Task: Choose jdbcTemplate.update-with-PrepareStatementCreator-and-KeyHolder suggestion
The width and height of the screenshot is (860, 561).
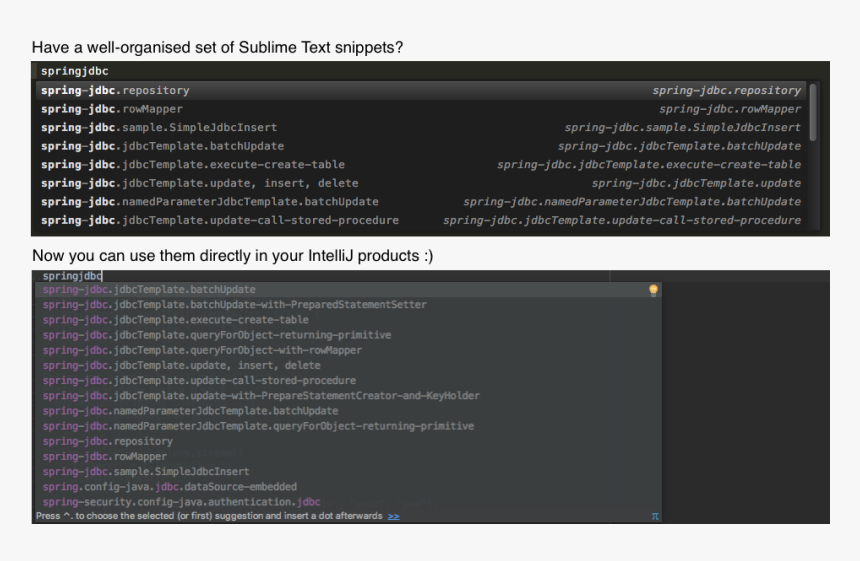Action: [x=261, y=396]
